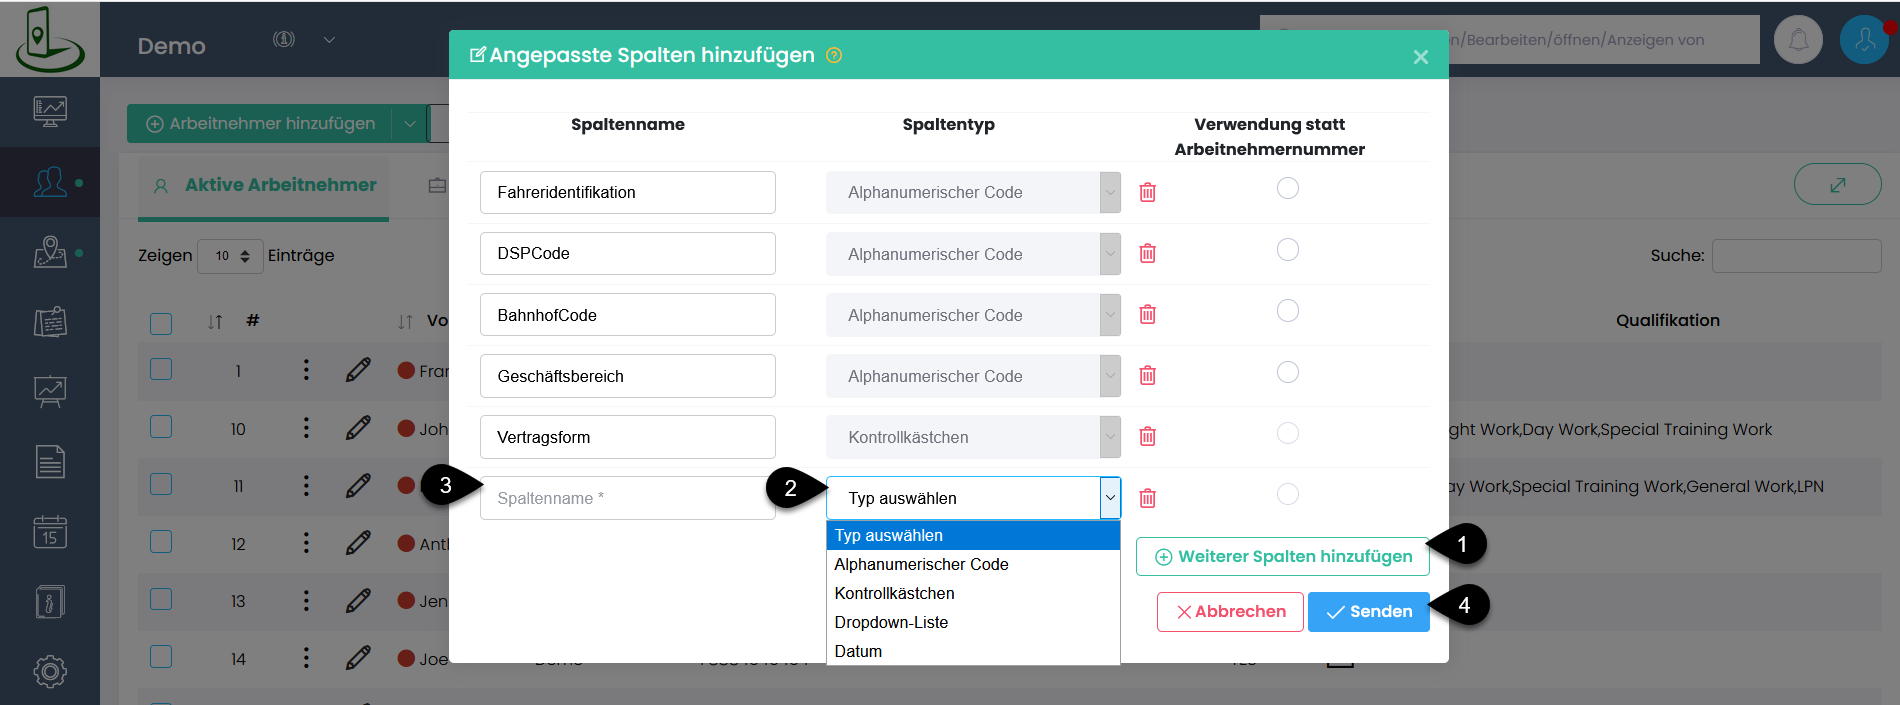Delete the Fahreridentifikation column with trash icon
The image size is (1900, 705).
click(1147, 192)
